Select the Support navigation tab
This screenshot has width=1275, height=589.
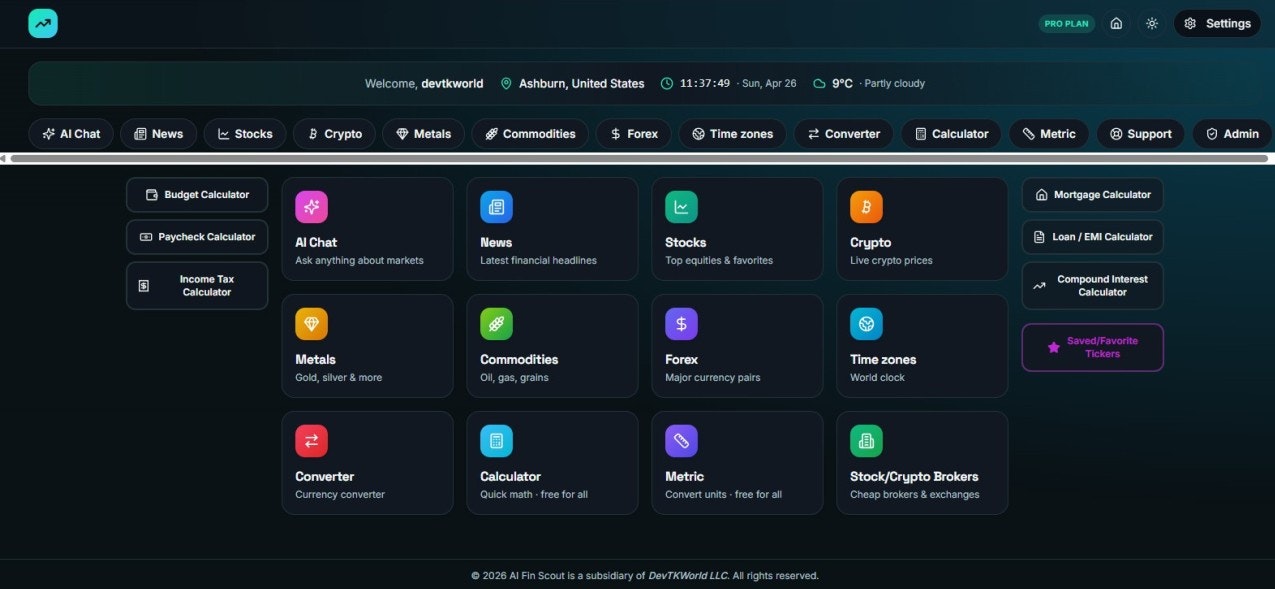tap(1141, 134)
